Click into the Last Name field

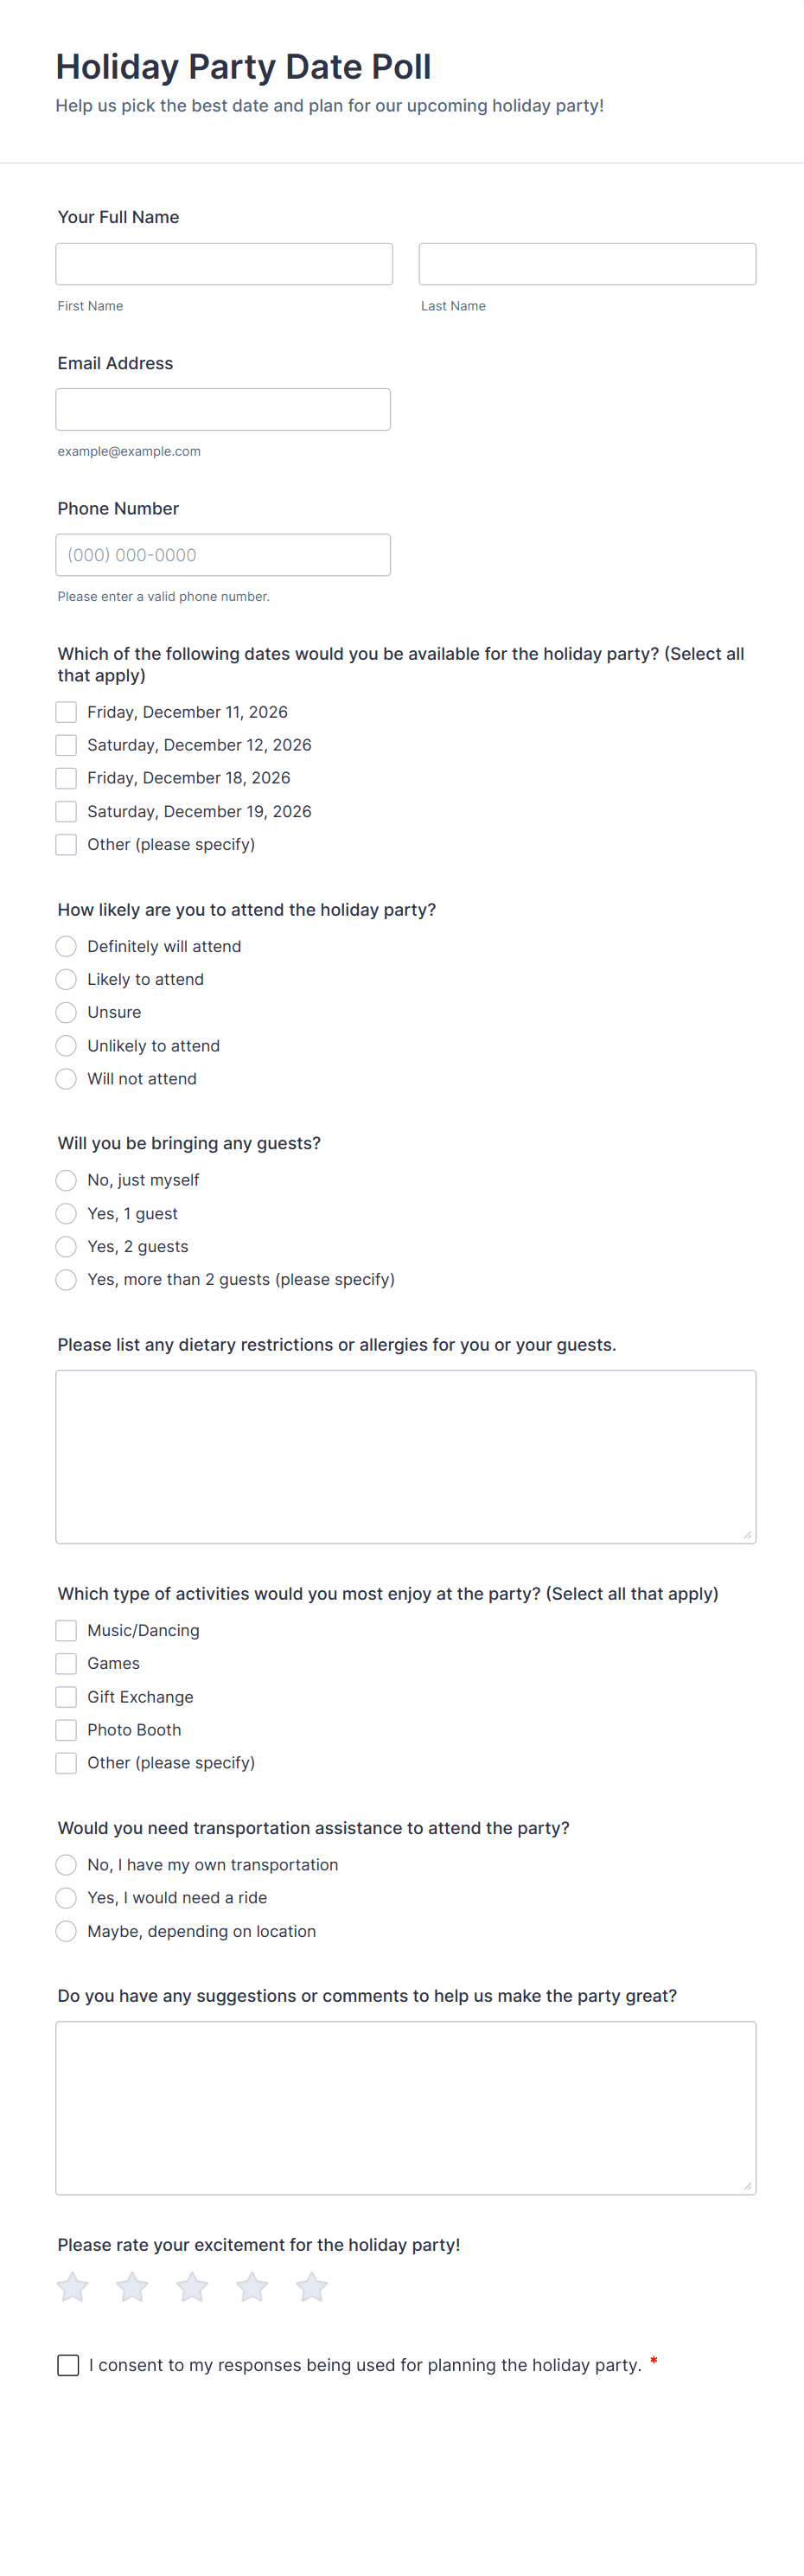(587, 264)
